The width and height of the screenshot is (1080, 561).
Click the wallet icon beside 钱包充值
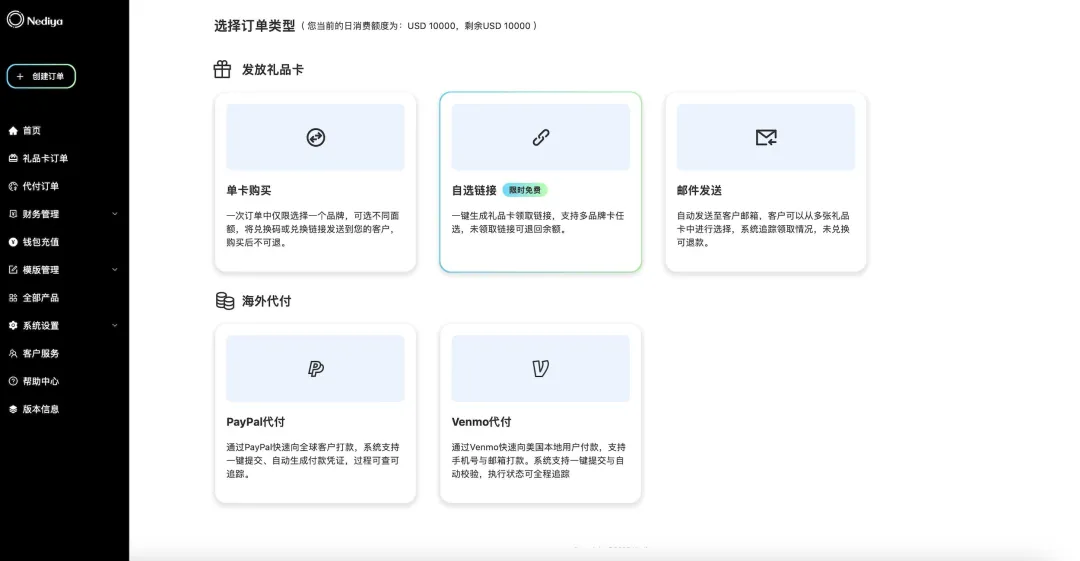pyautogui.click(x=13, y=242)
